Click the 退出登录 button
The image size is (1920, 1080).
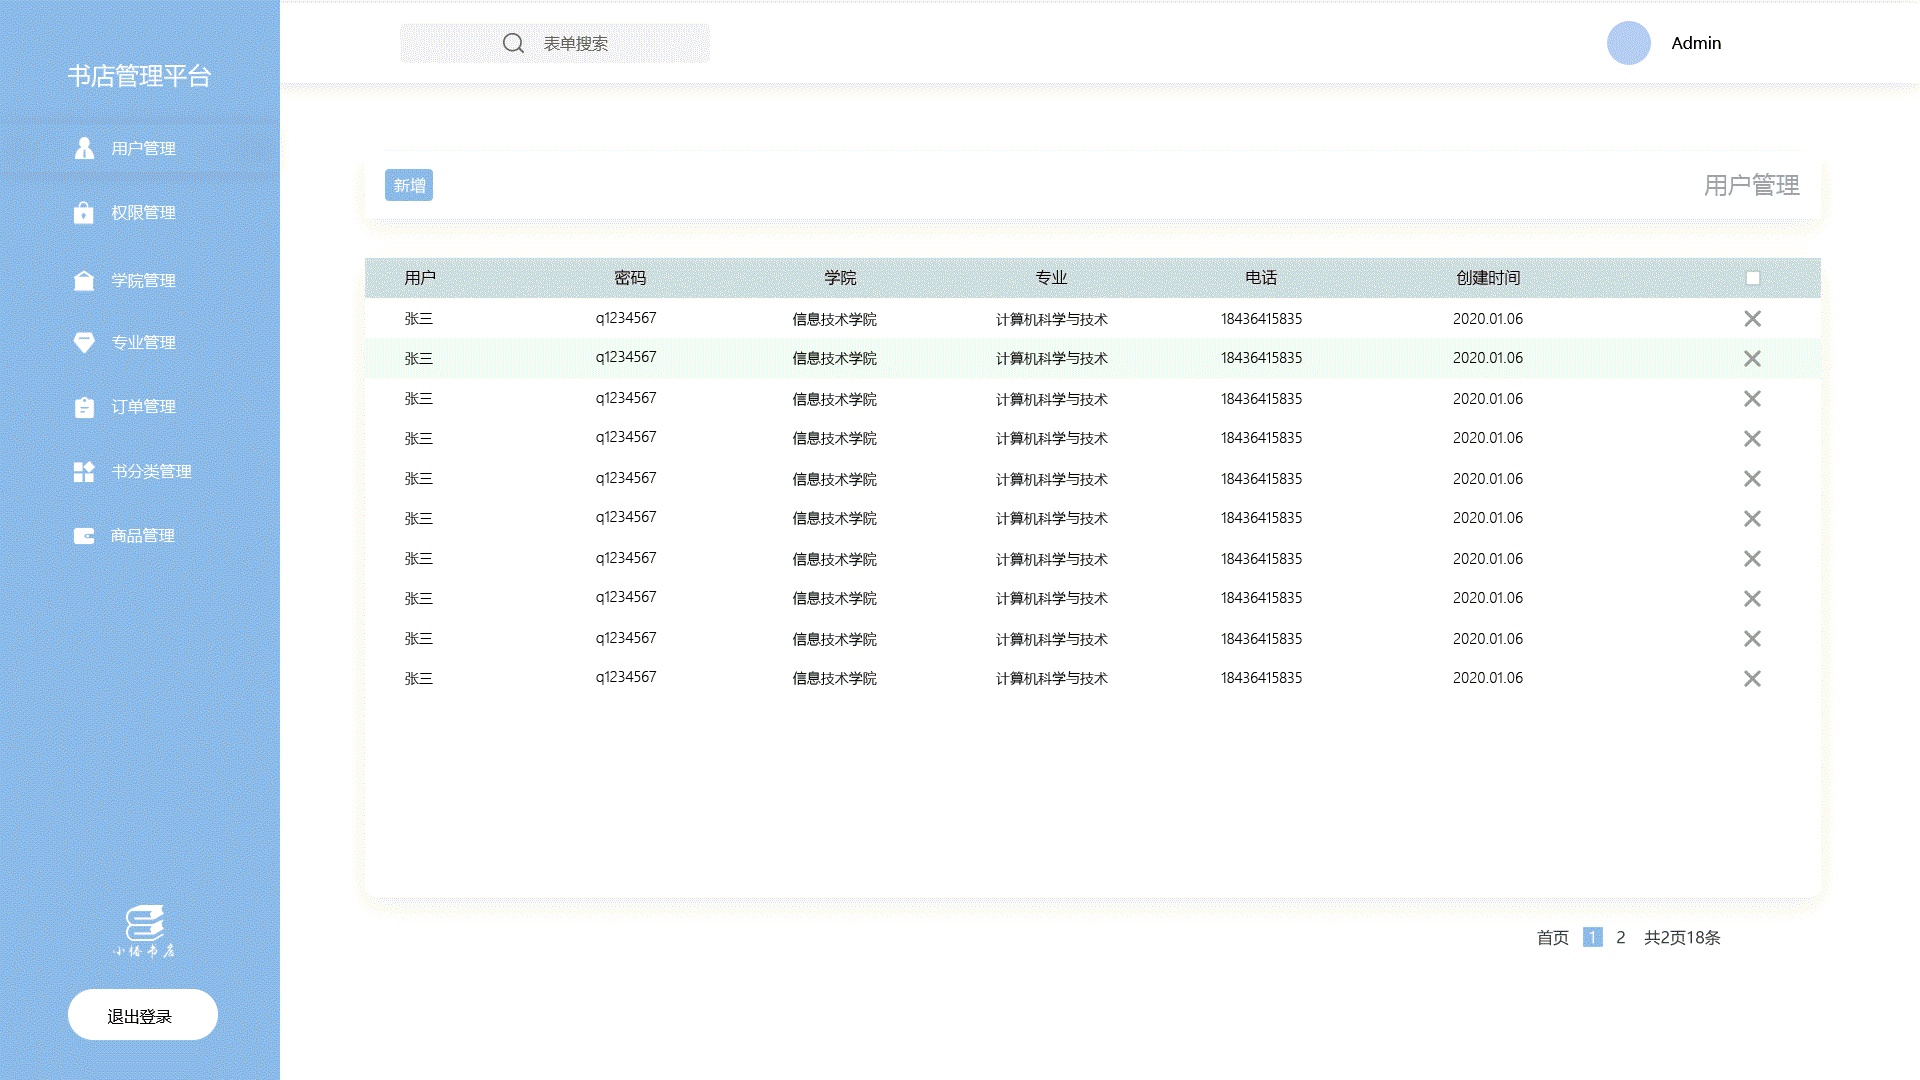tap(142, 1015)
